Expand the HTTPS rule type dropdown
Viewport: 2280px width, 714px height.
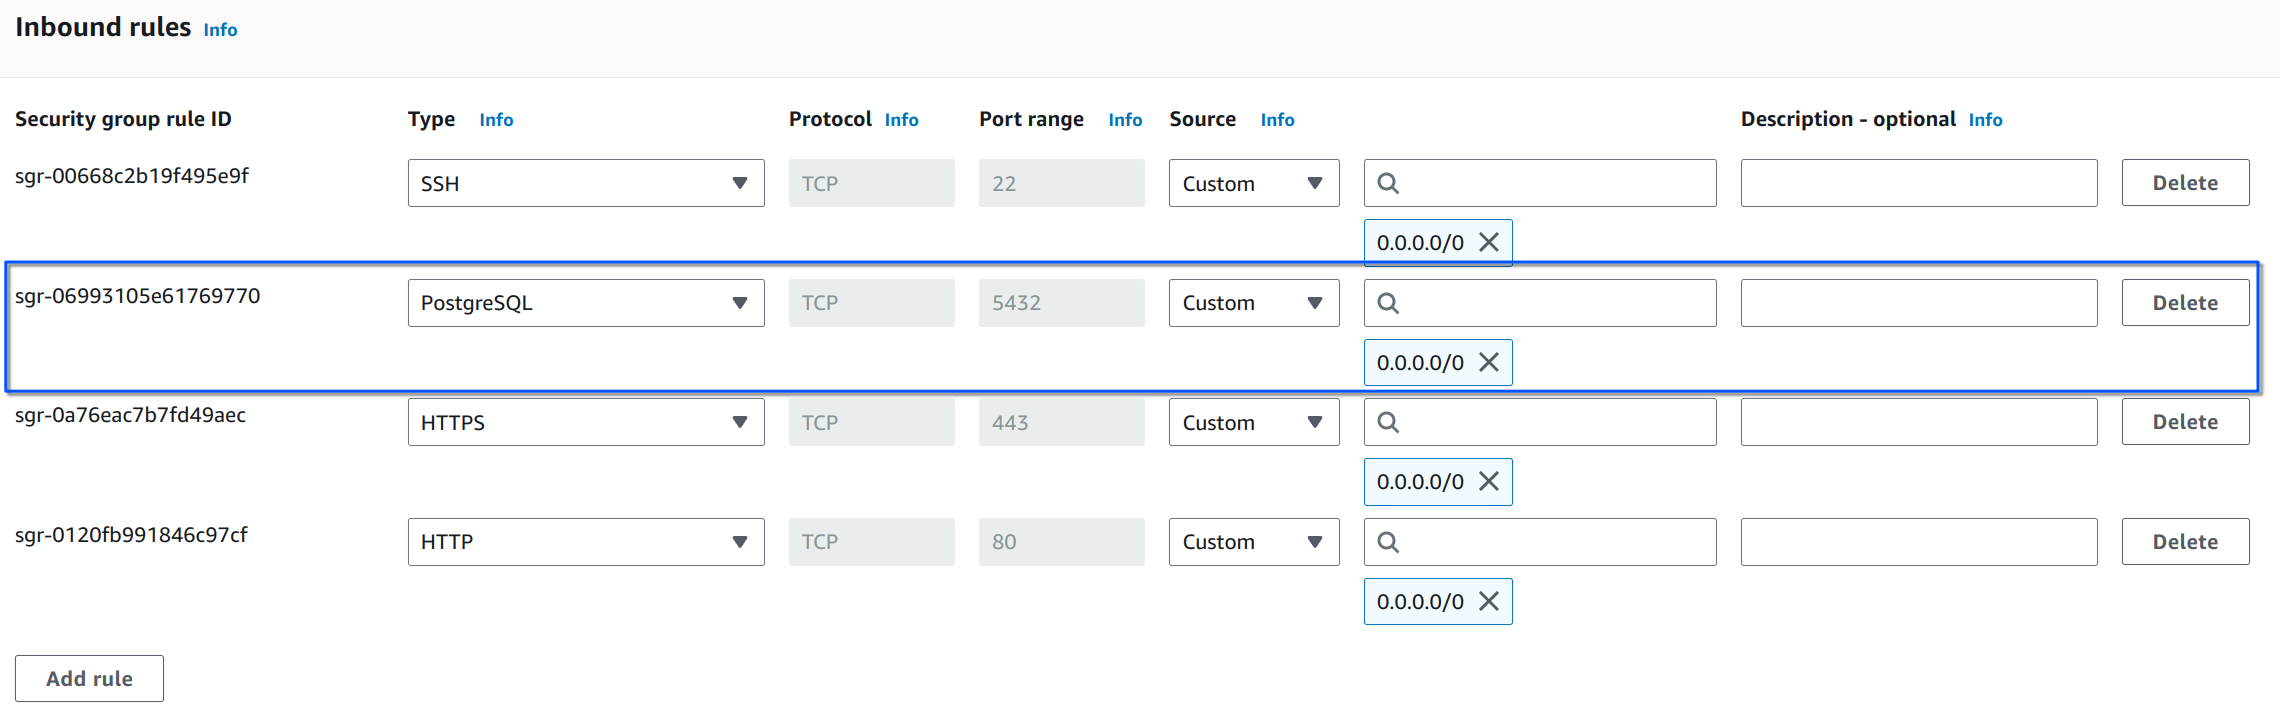pyautogui.click(x=585, y=423)
